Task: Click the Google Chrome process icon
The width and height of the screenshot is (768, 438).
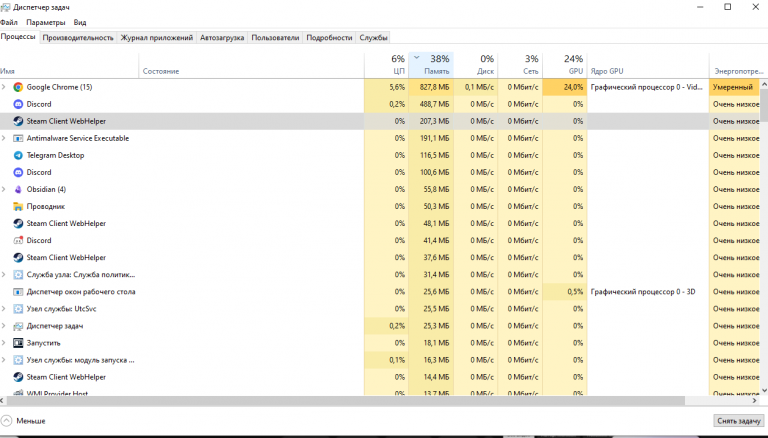Action: [x=18, y=87]
